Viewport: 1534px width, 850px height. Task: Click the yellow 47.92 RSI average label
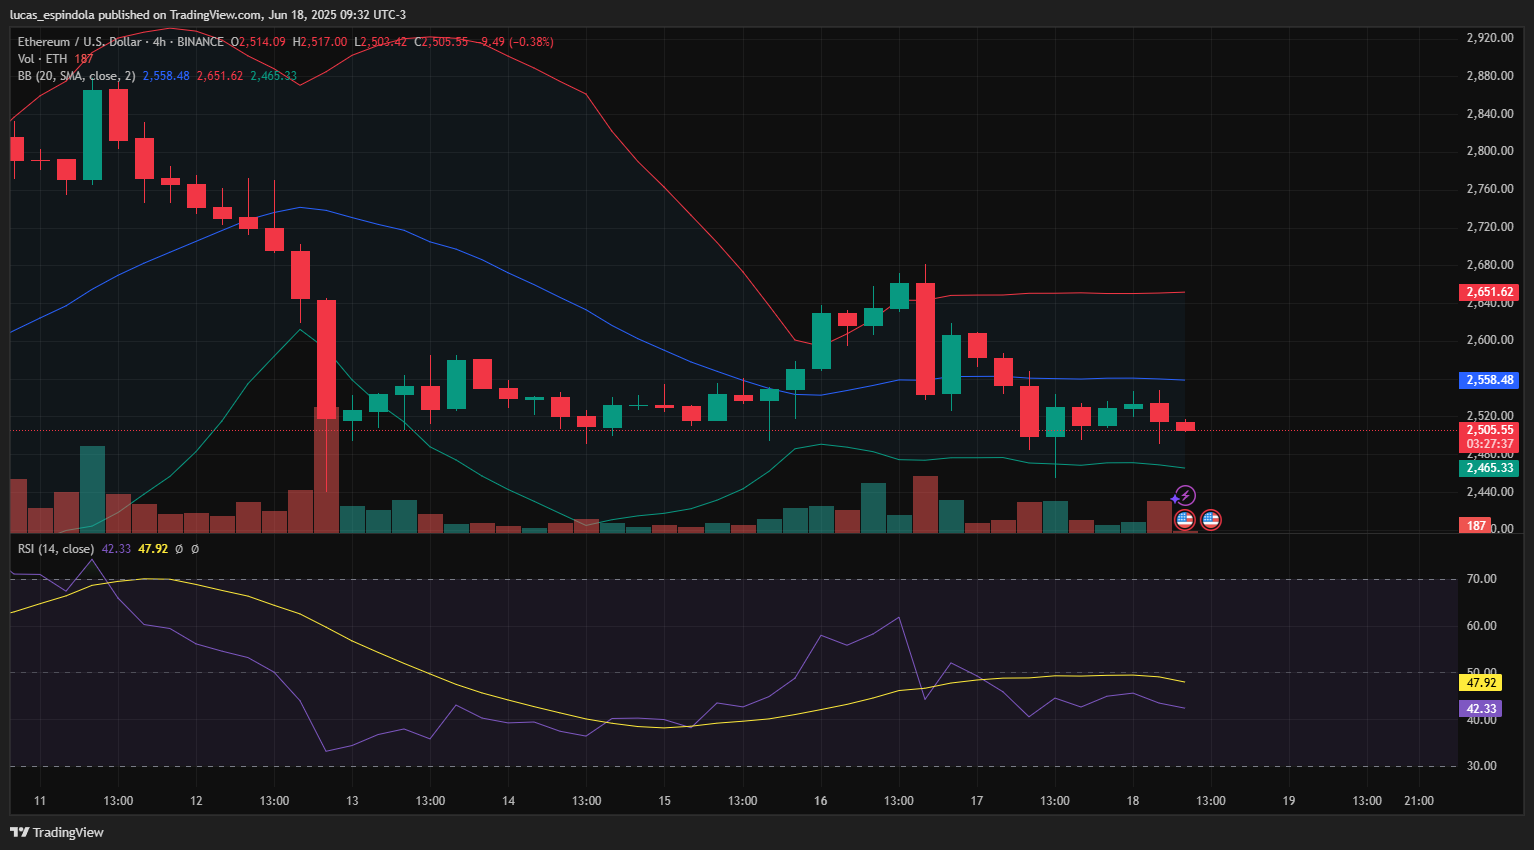pos(1480,683)
